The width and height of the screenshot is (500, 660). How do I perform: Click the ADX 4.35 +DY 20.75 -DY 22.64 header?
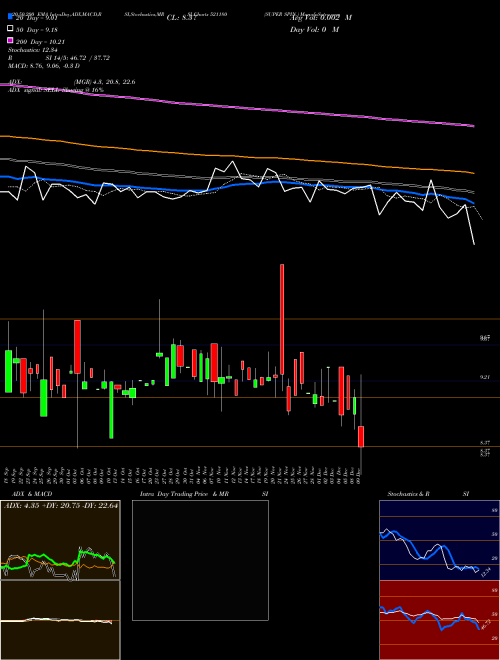[61, 506]
